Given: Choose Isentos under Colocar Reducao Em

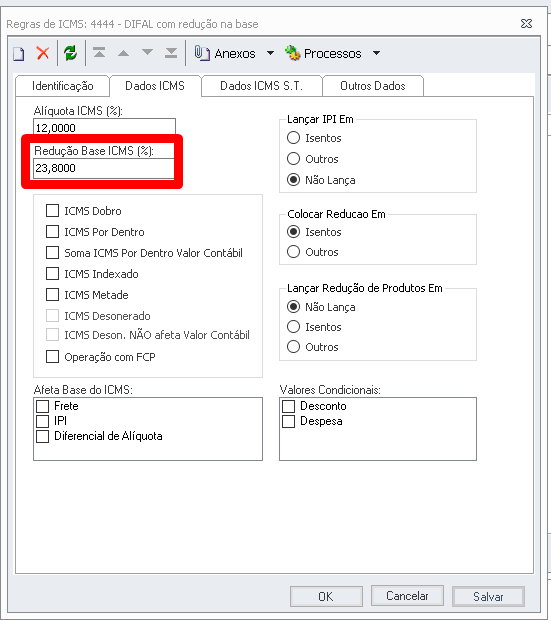Looking at the screenshot, I should (293, 232).
